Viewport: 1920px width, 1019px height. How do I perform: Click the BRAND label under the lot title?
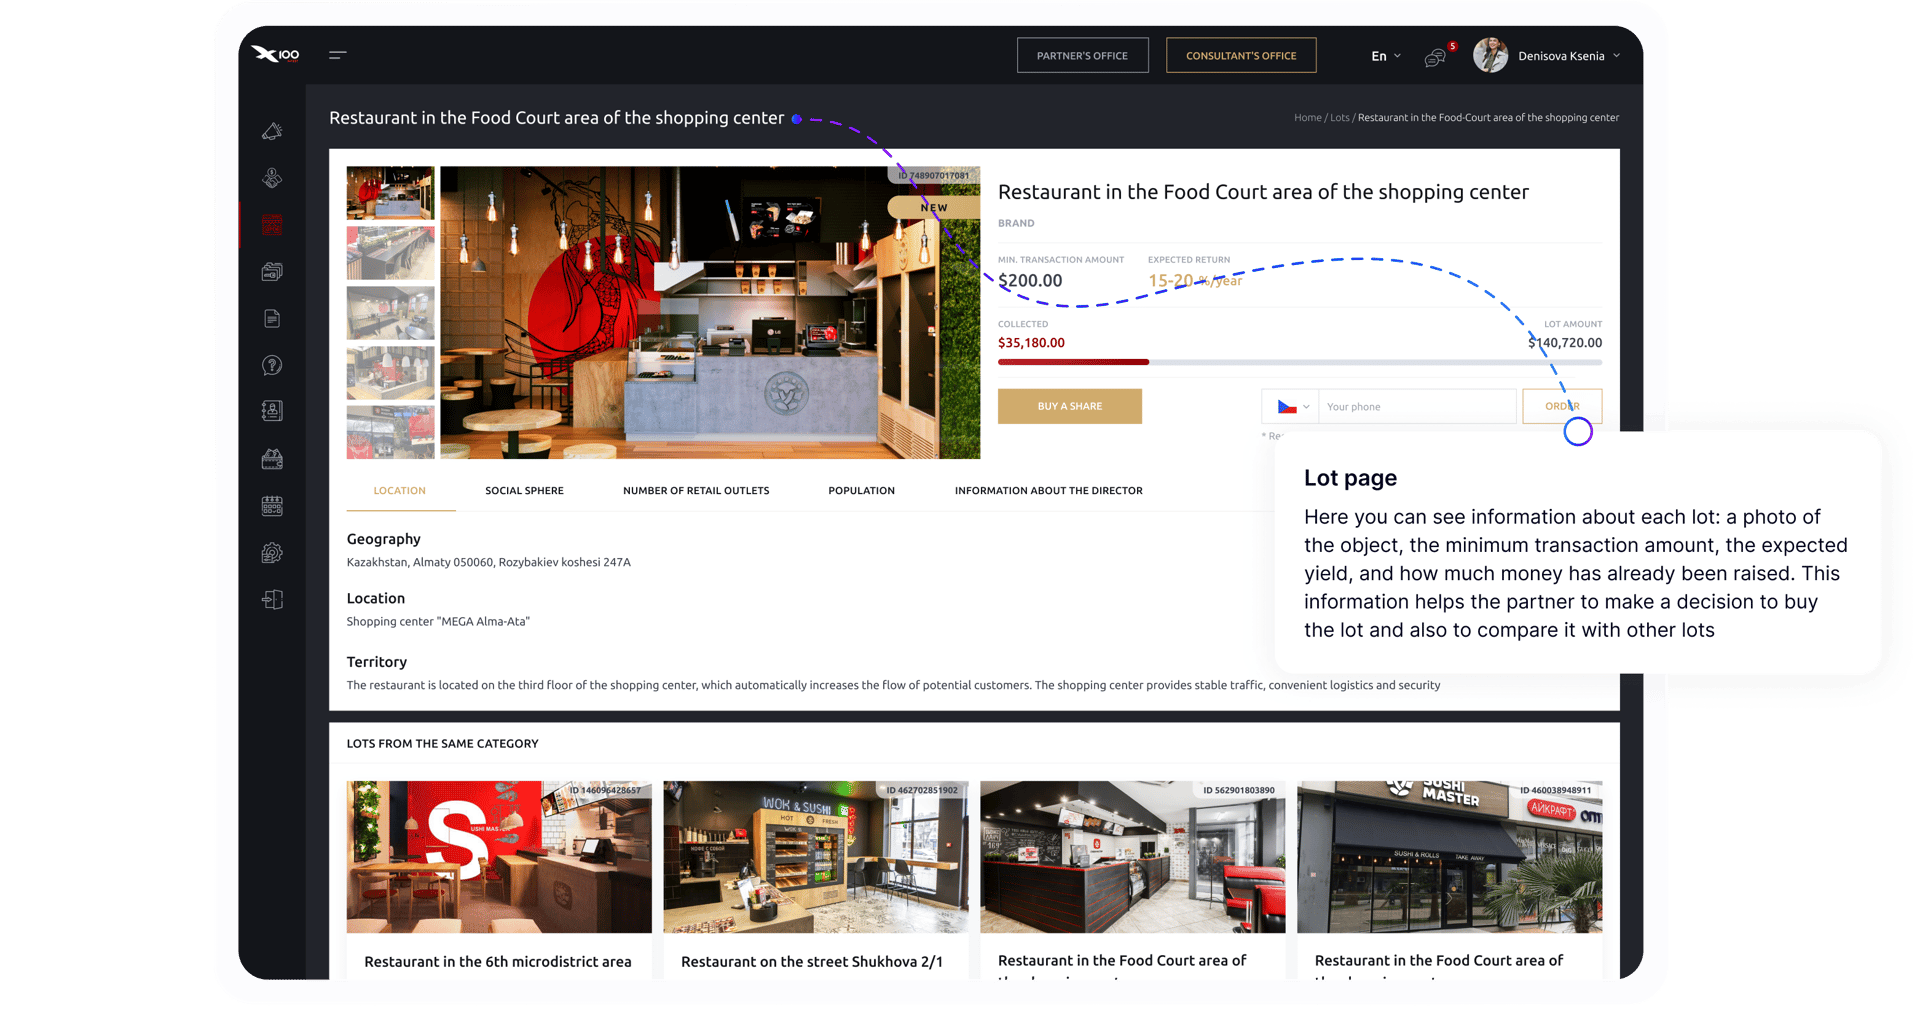(1016, 224)
